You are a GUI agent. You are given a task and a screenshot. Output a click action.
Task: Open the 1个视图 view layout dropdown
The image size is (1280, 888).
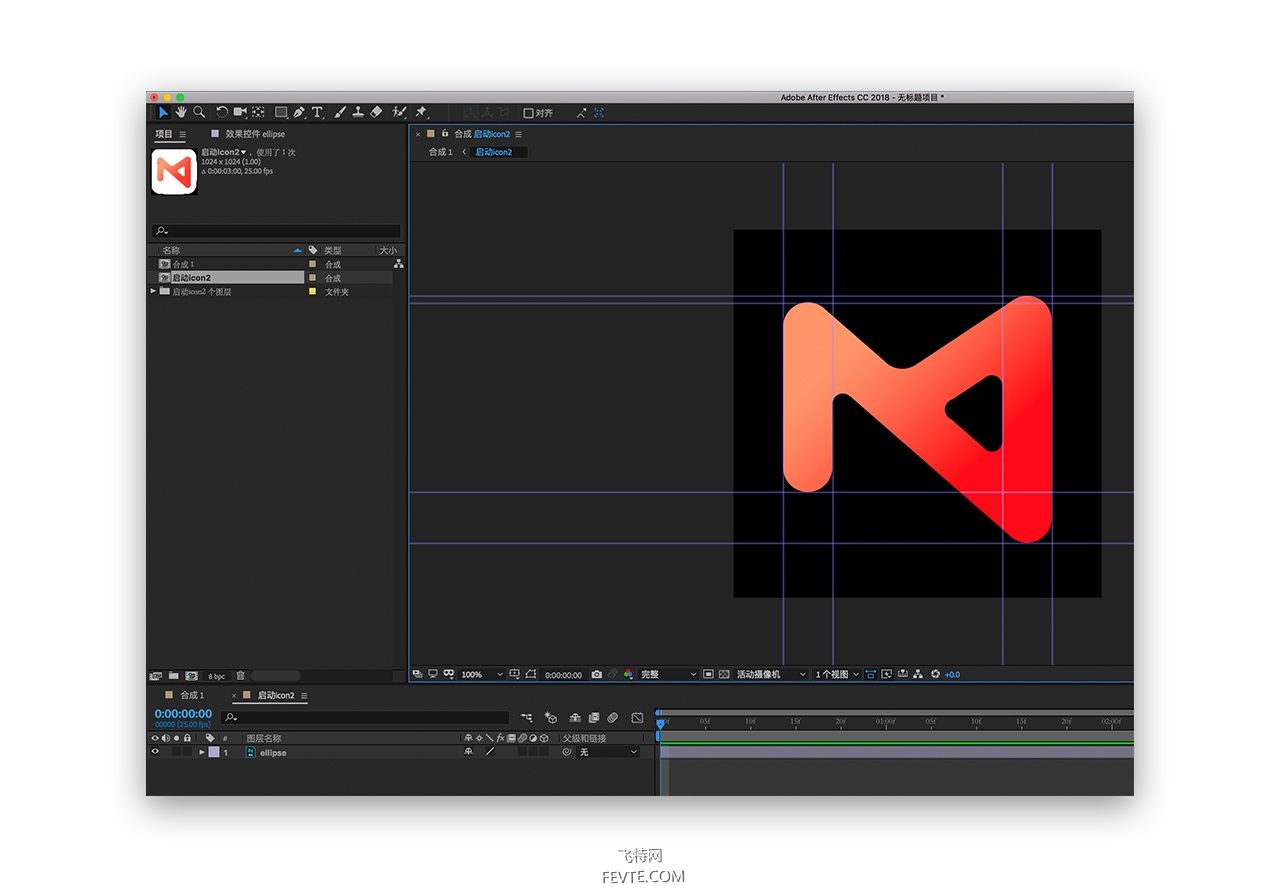pos(837,674)
